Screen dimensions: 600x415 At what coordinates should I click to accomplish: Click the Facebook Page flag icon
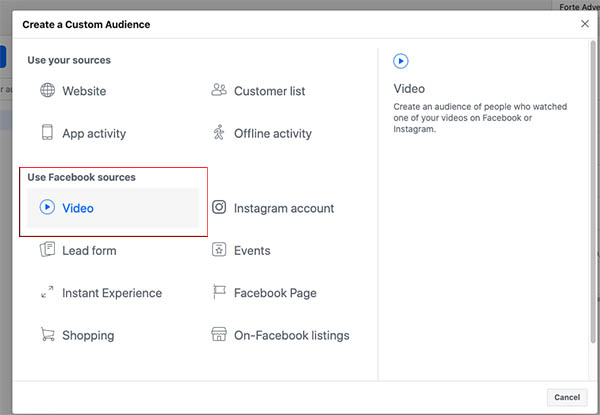[219, 292]
